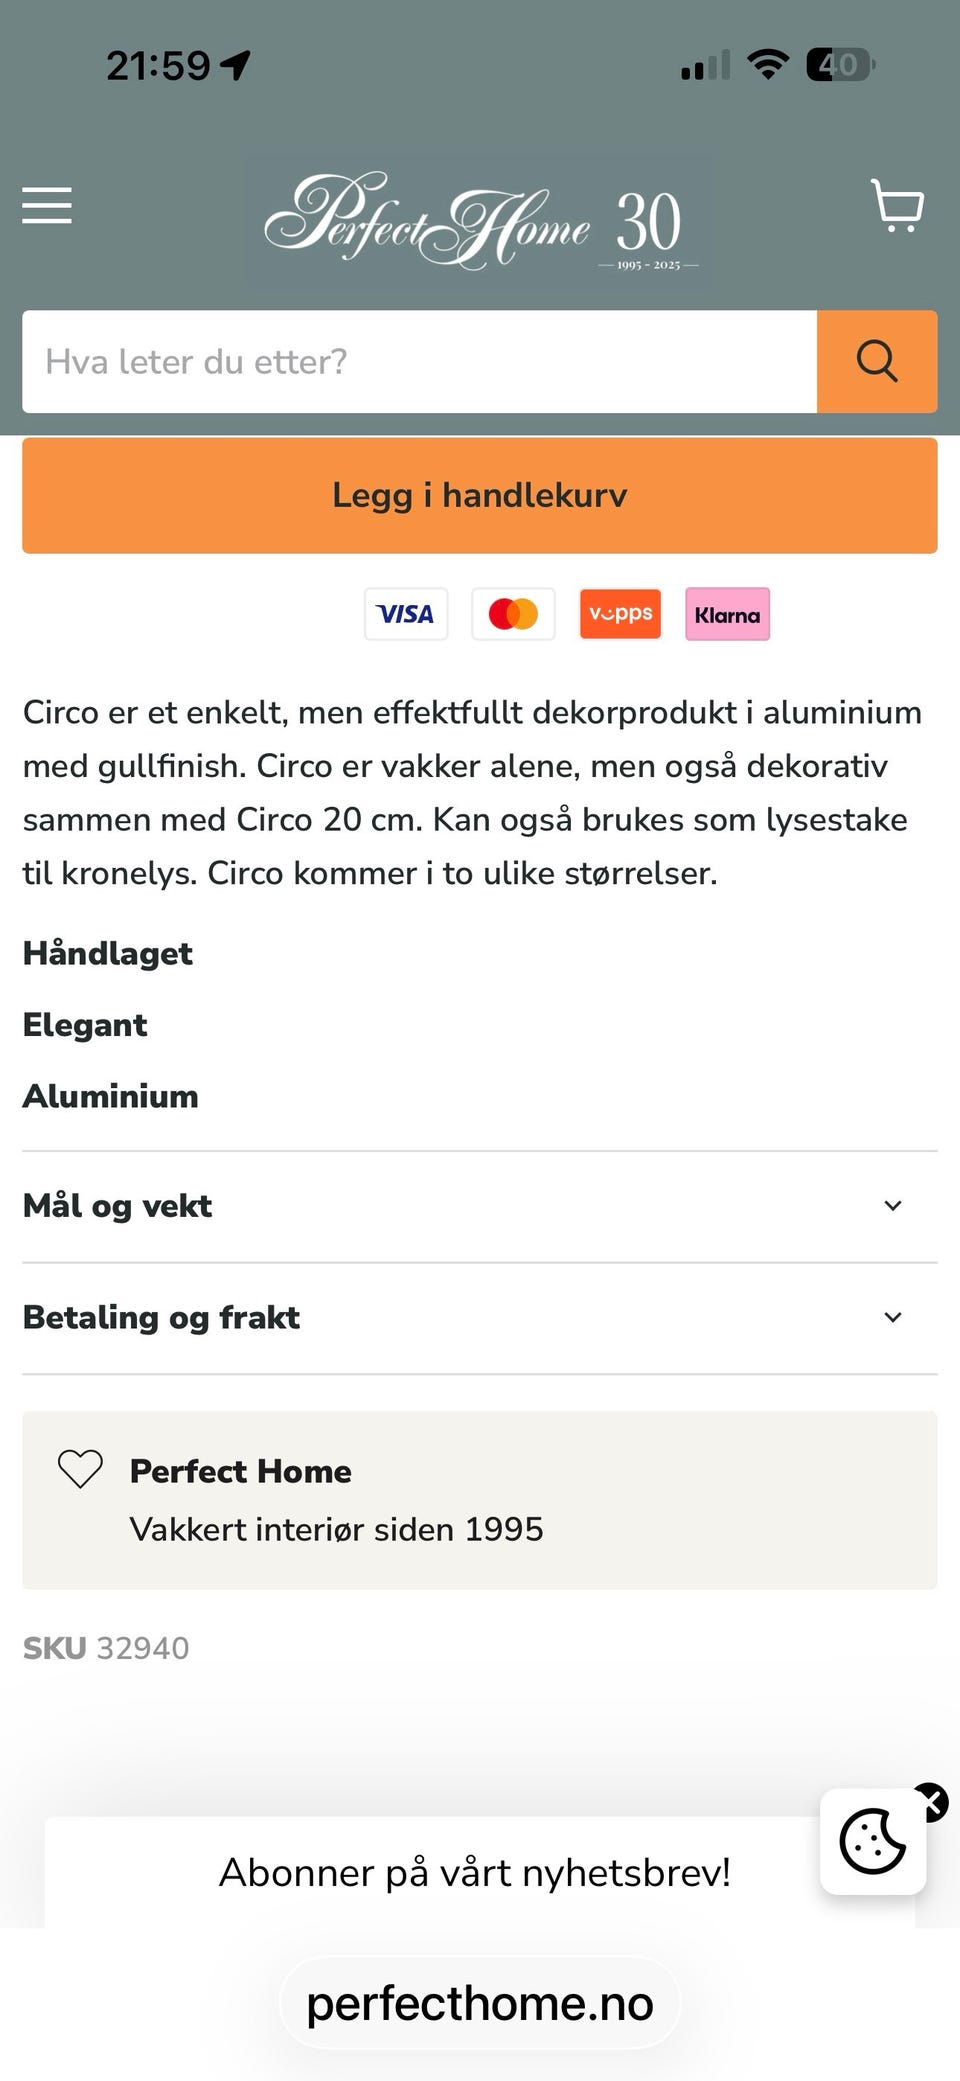Expand the Betaling og frakt section
This screenshot has width=960, height=2081.
point(480,1318)
